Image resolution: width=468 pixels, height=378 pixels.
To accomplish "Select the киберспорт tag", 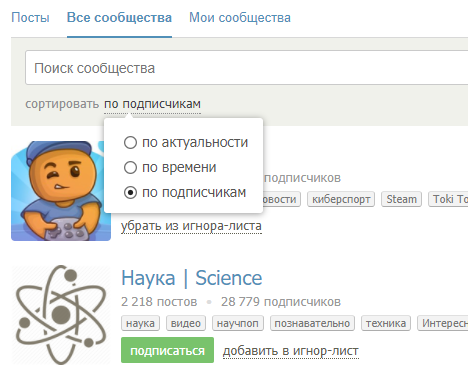I will pyautogui.click(x=341, y=199).
